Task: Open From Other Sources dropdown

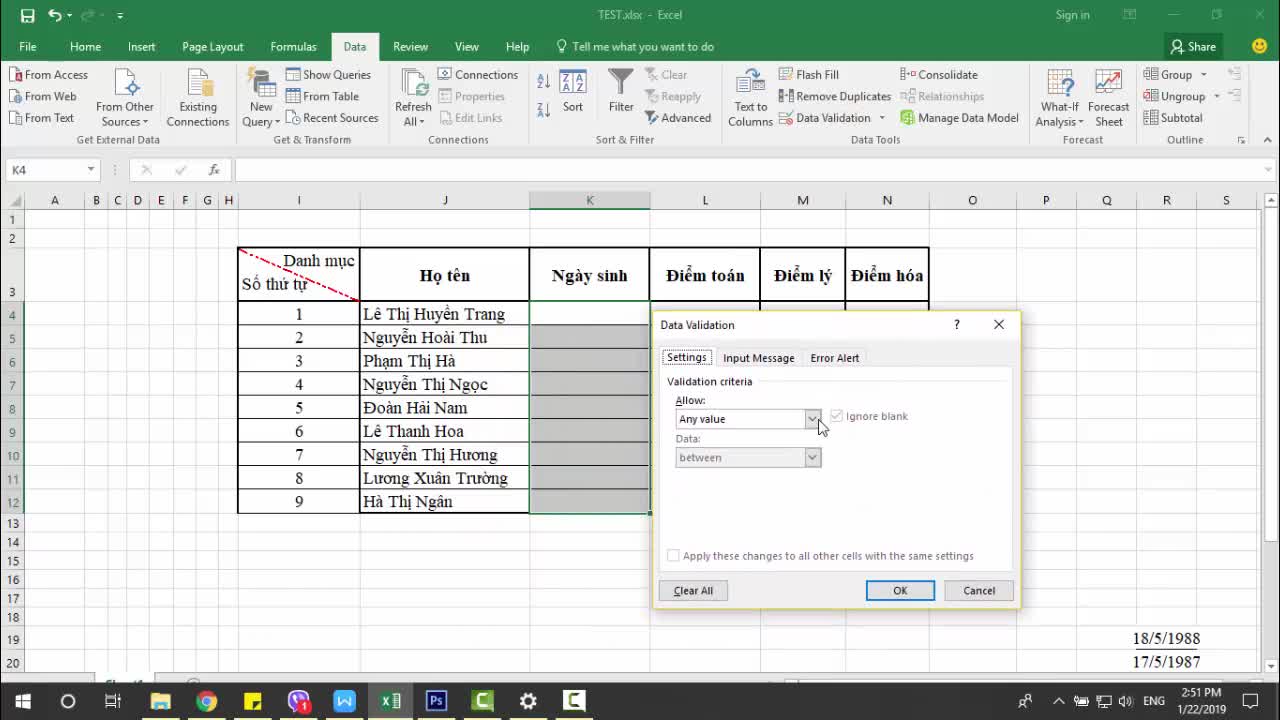Action: [125, 98]
